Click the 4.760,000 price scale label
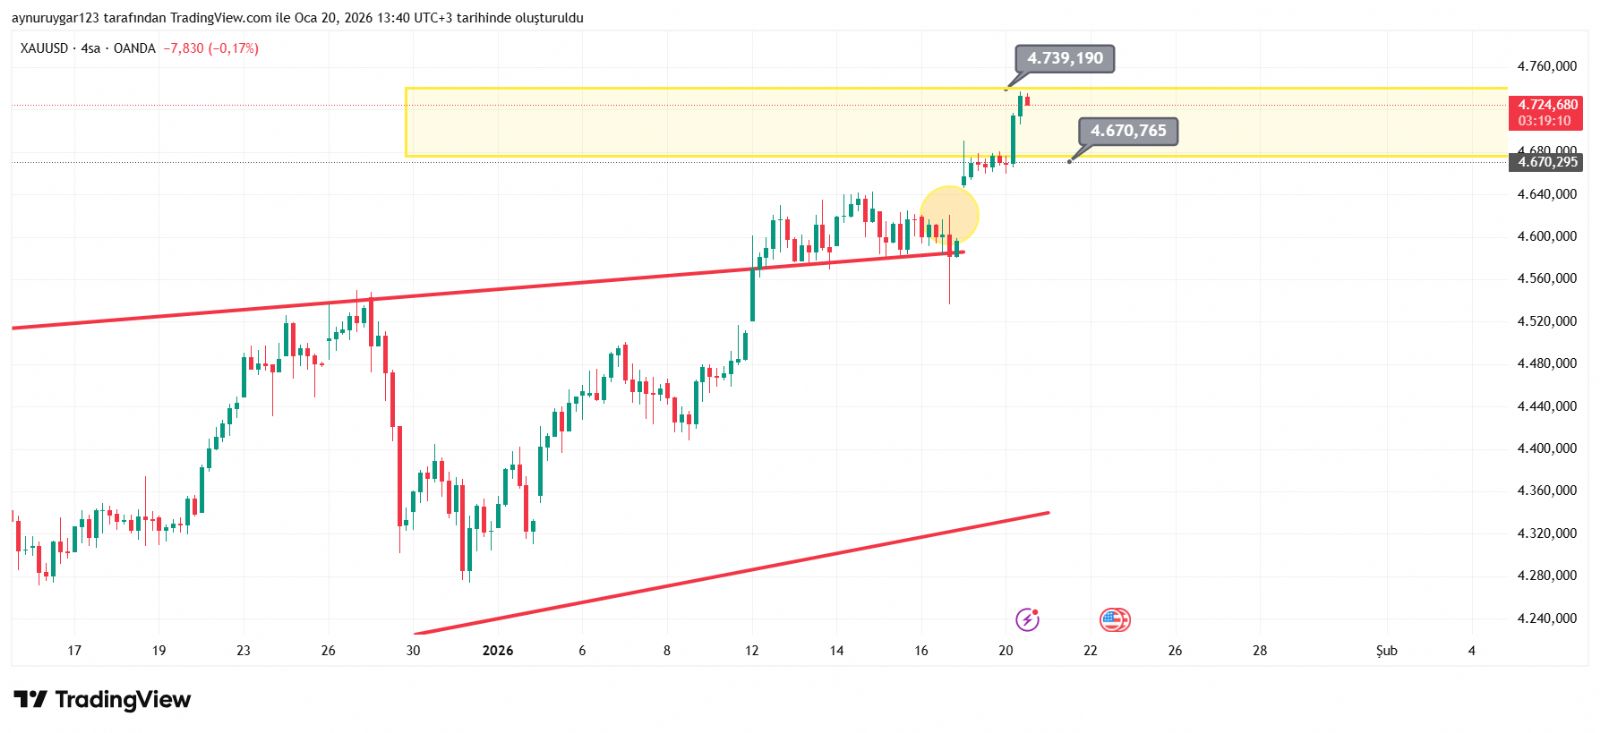Screen dimensions: 1600x733 point(1546,66)
